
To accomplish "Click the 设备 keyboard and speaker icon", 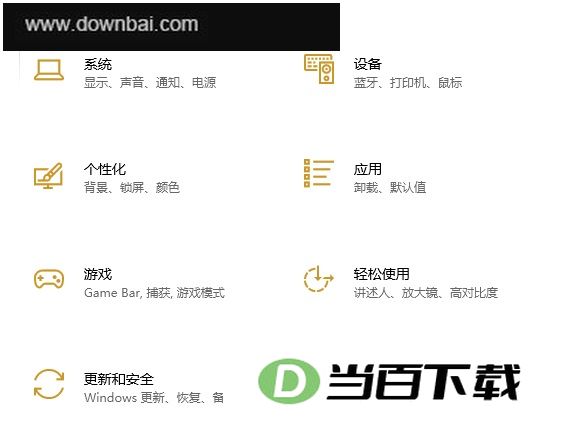I will pyautogui.click(x=319, y=69).
